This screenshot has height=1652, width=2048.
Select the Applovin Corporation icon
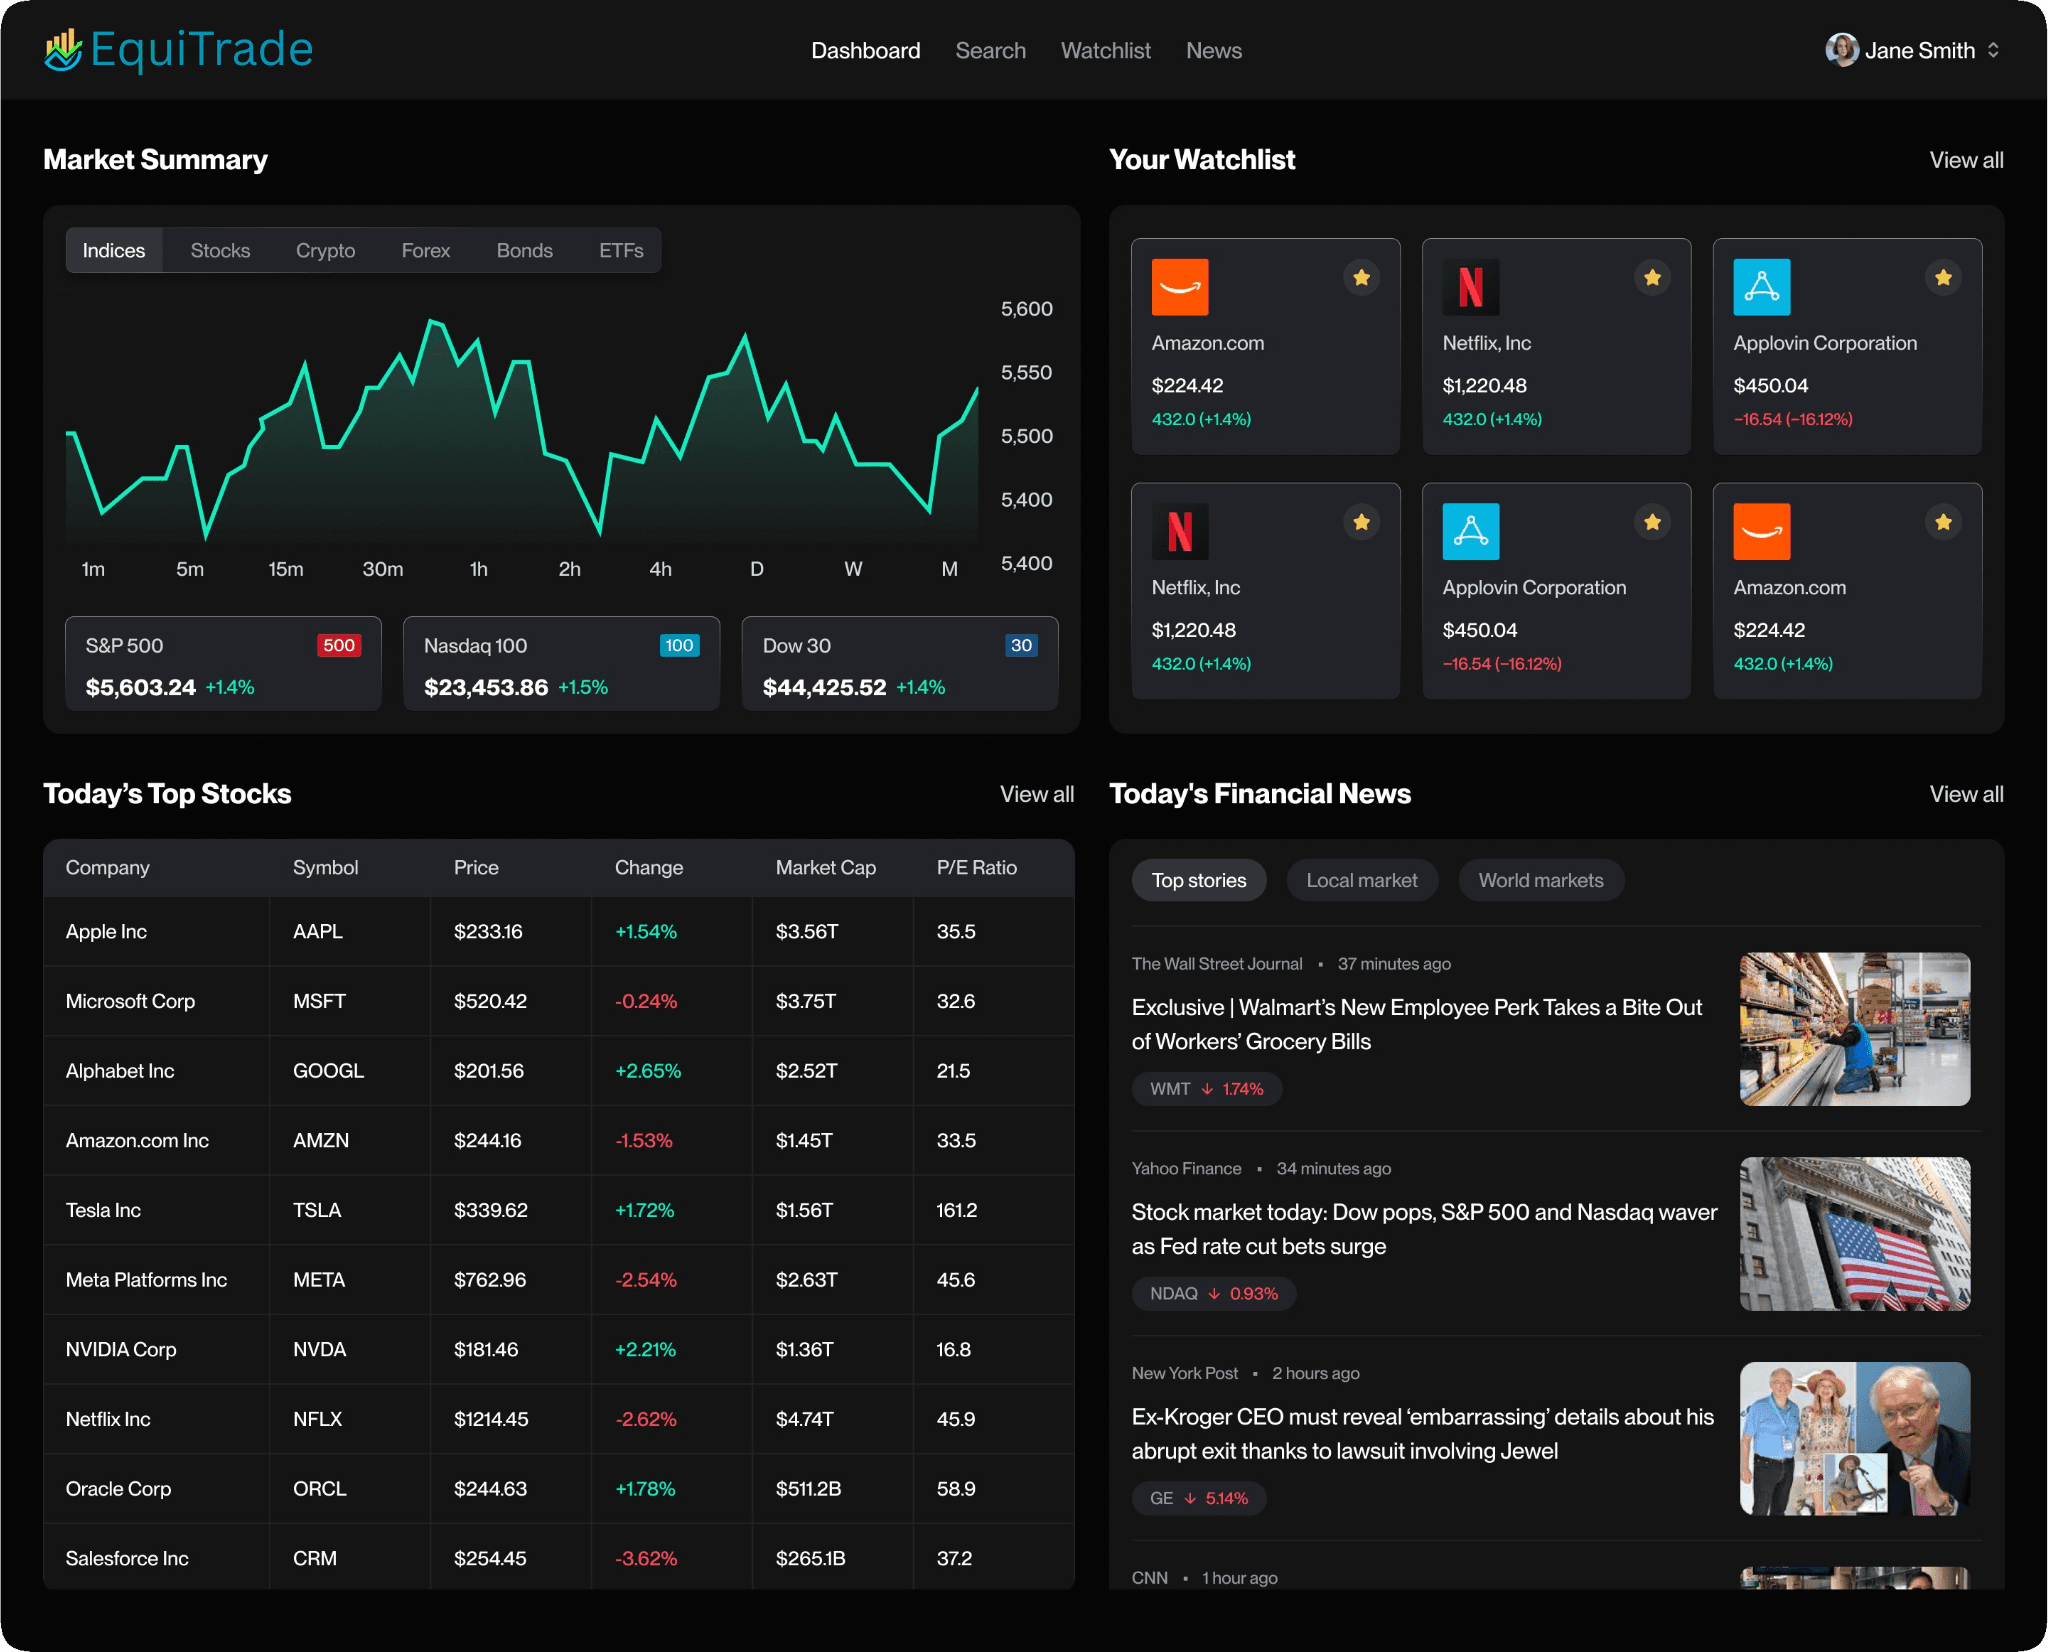click(1763, 287)
